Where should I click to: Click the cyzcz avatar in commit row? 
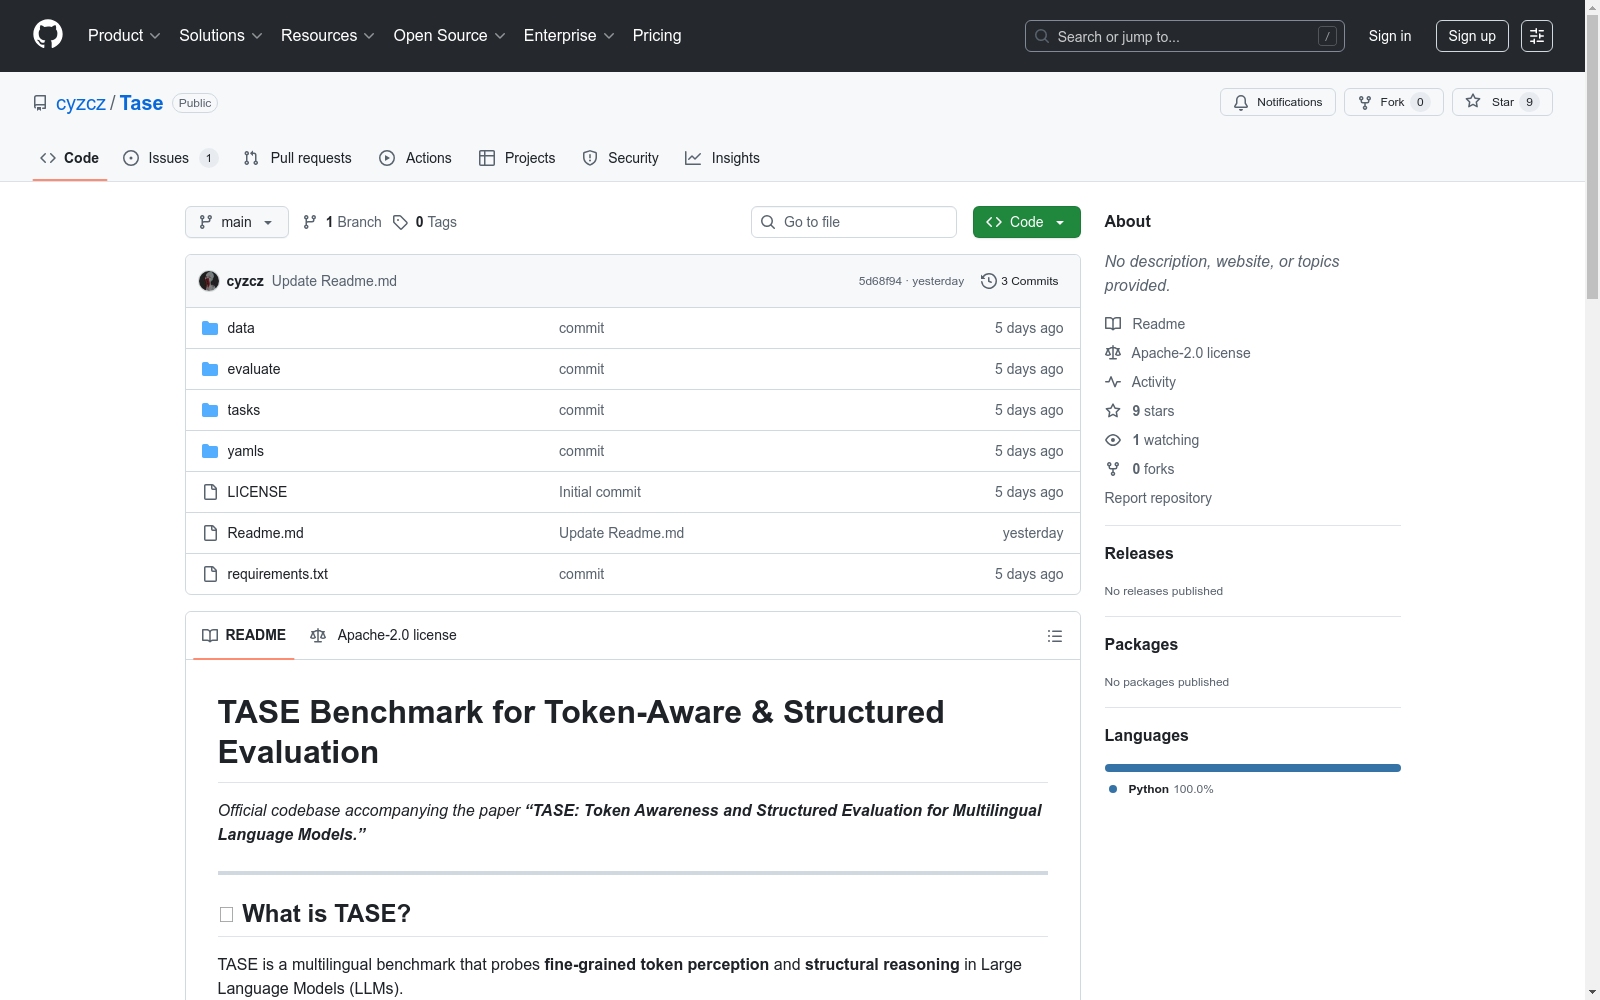(209, 281)
